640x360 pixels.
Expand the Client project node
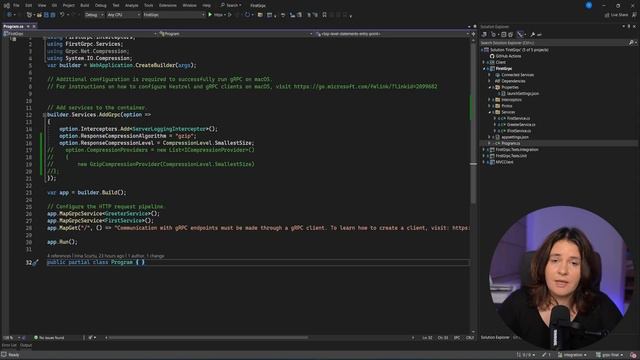[484, 62]
